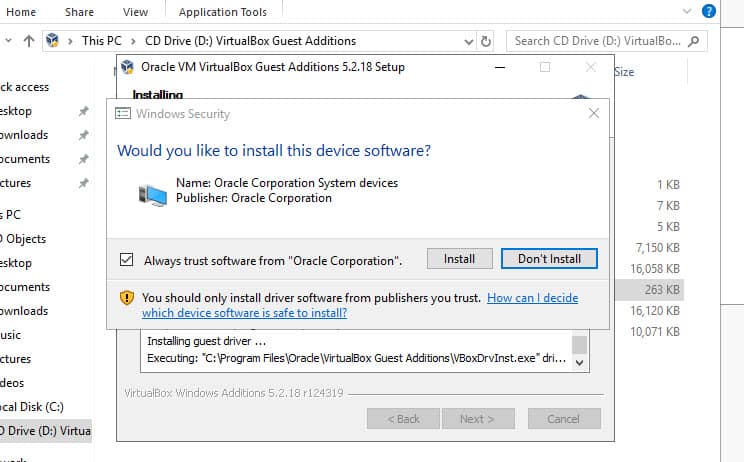The width and height of the screenshot is (744, 462).
Task: Click the VirtualBox icon in address bar
Action: pos(52,41)
